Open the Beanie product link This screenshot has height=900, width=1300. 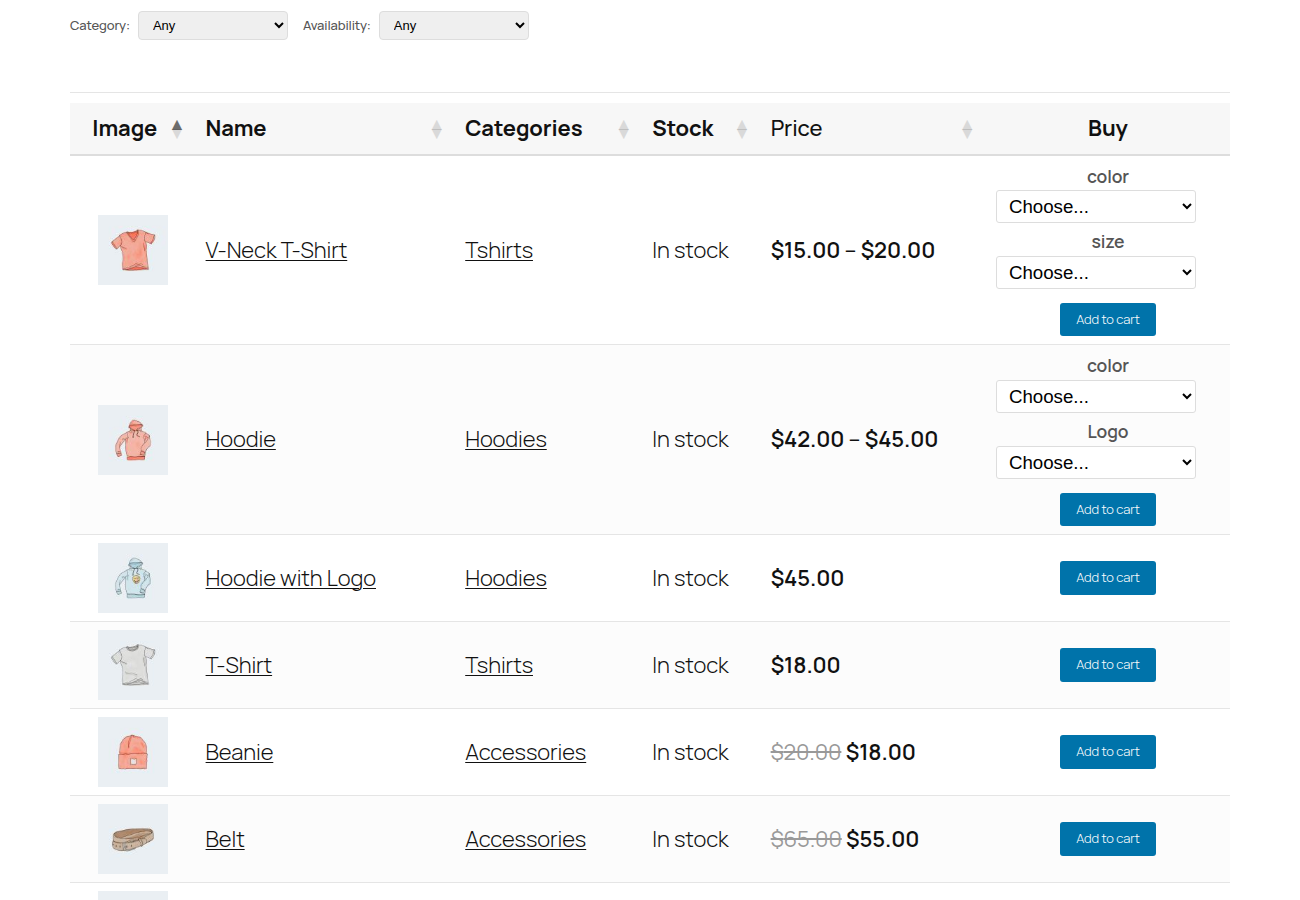[x=239, y=752]
